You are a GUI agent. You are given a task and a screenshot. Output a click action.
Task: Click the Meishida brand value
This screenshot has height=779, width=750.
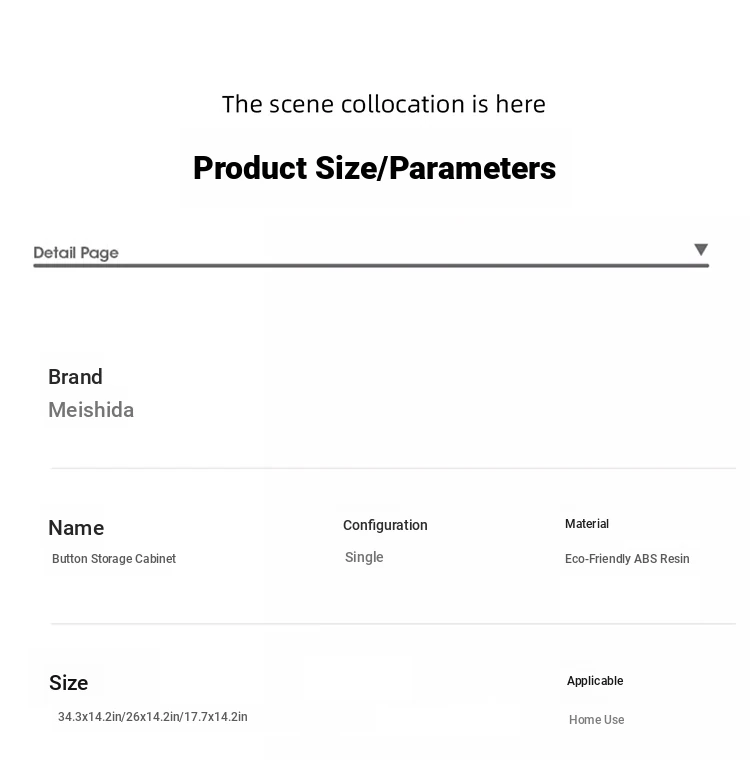point(91,410)
